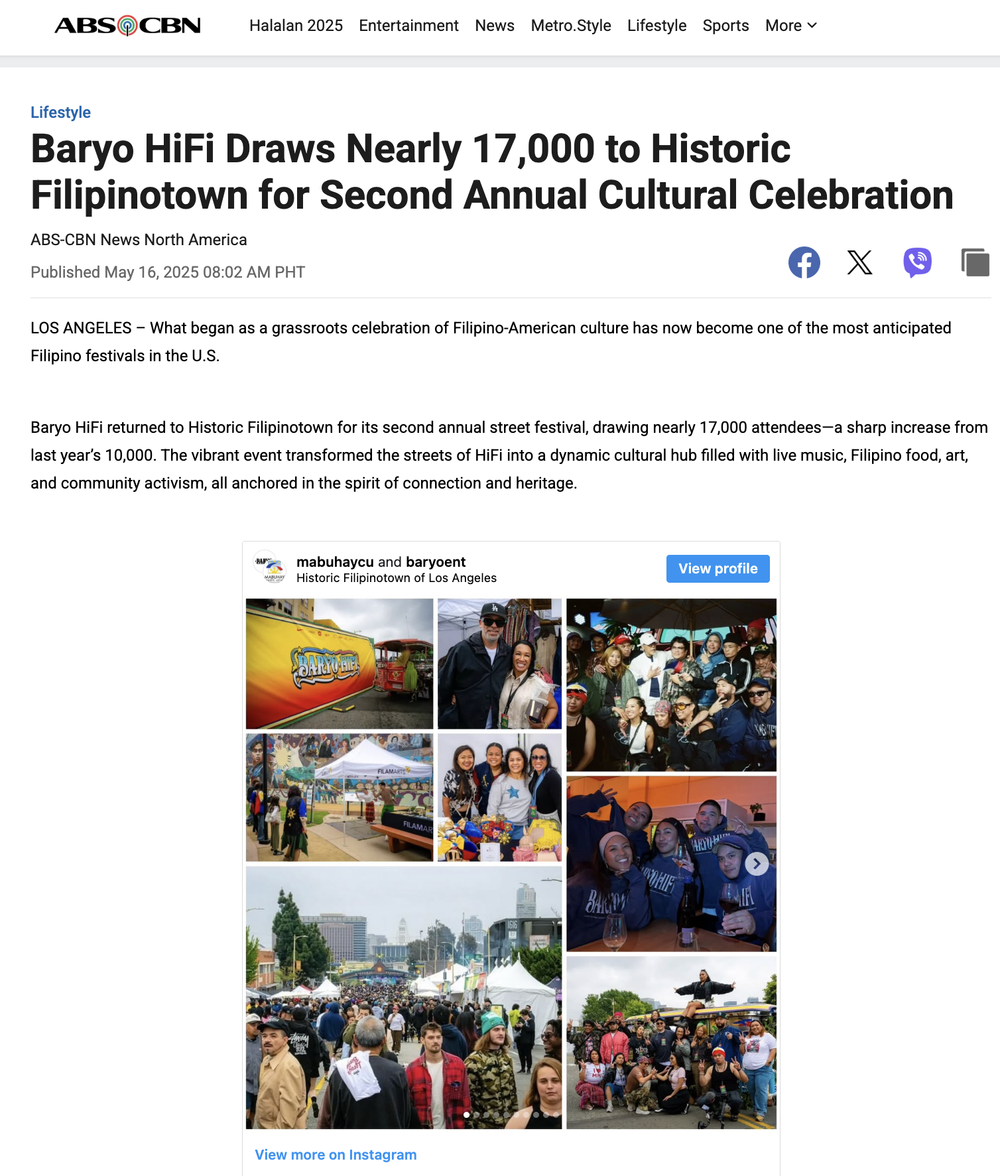Open the photo of the couple in front of the clothing rack
1000x1176 pixels.
point(500,664)
